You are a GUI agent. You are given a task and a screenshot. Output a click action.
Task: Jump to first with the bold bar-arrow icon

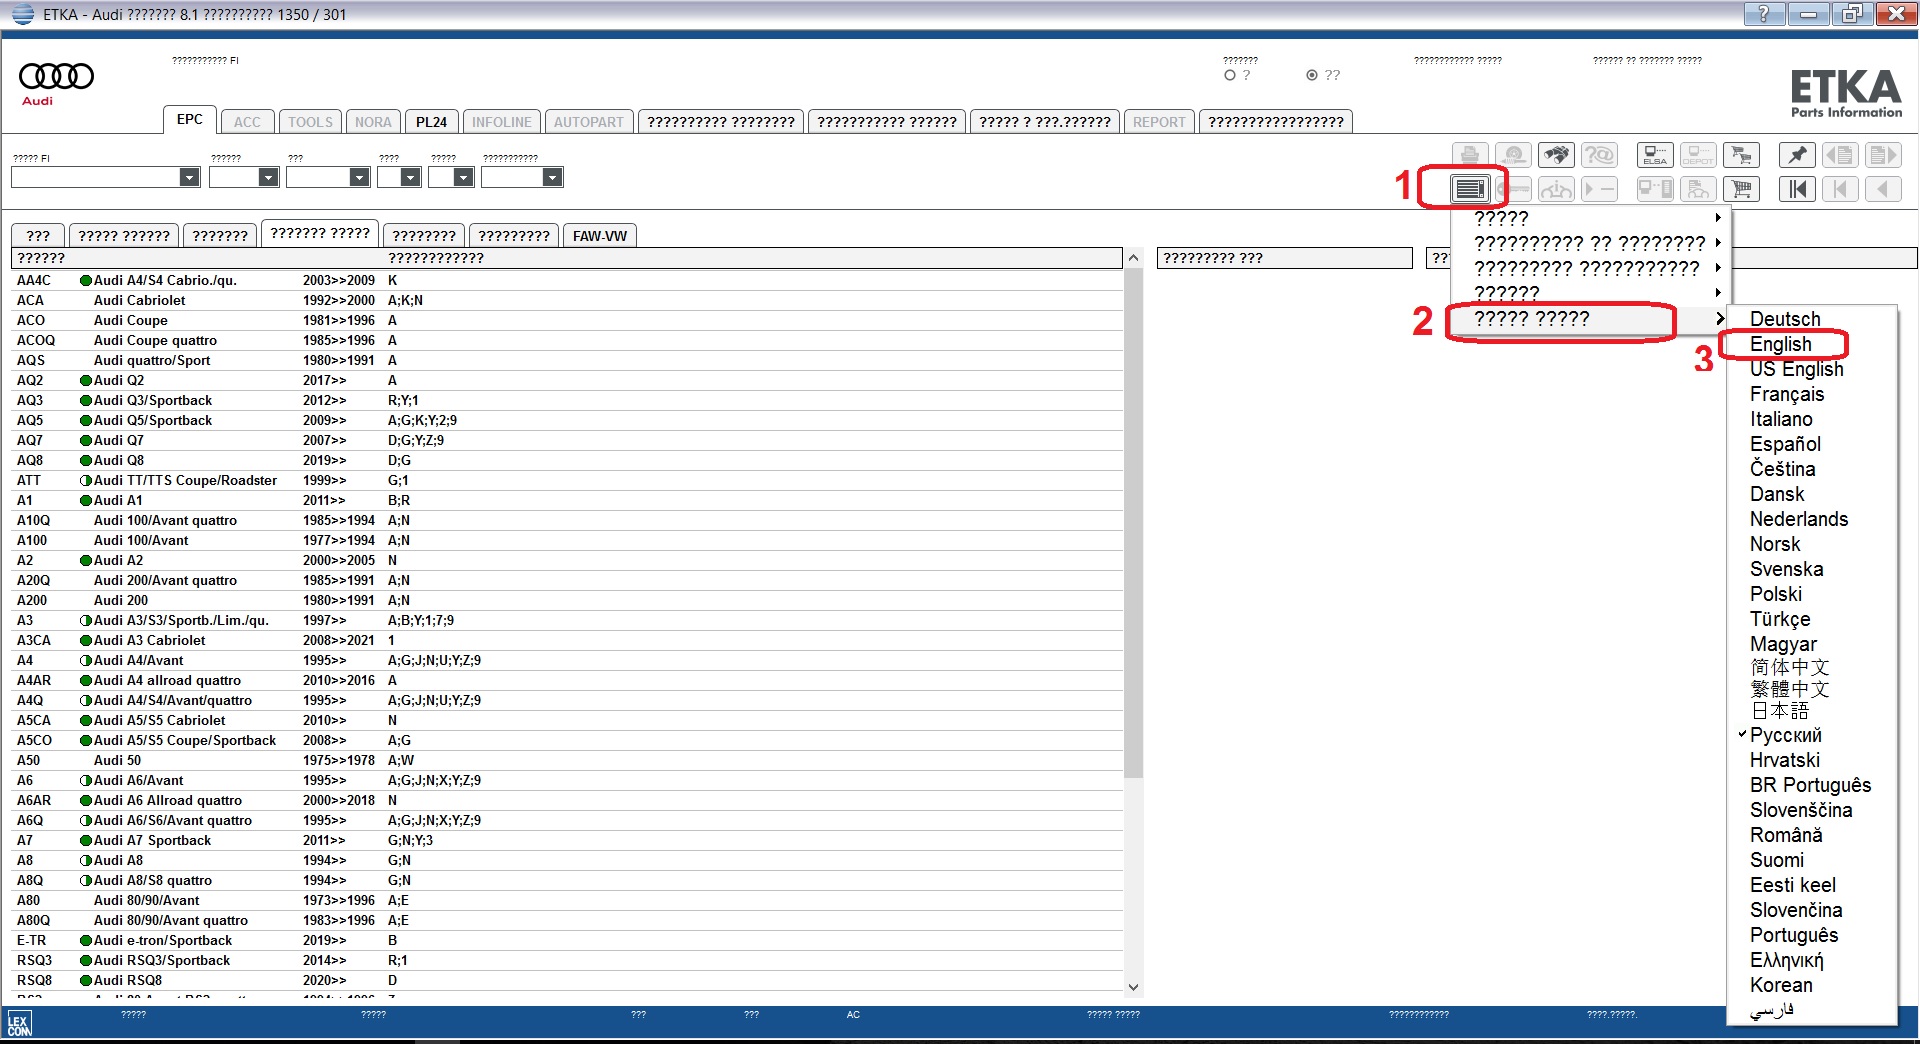pos(1797,189)
